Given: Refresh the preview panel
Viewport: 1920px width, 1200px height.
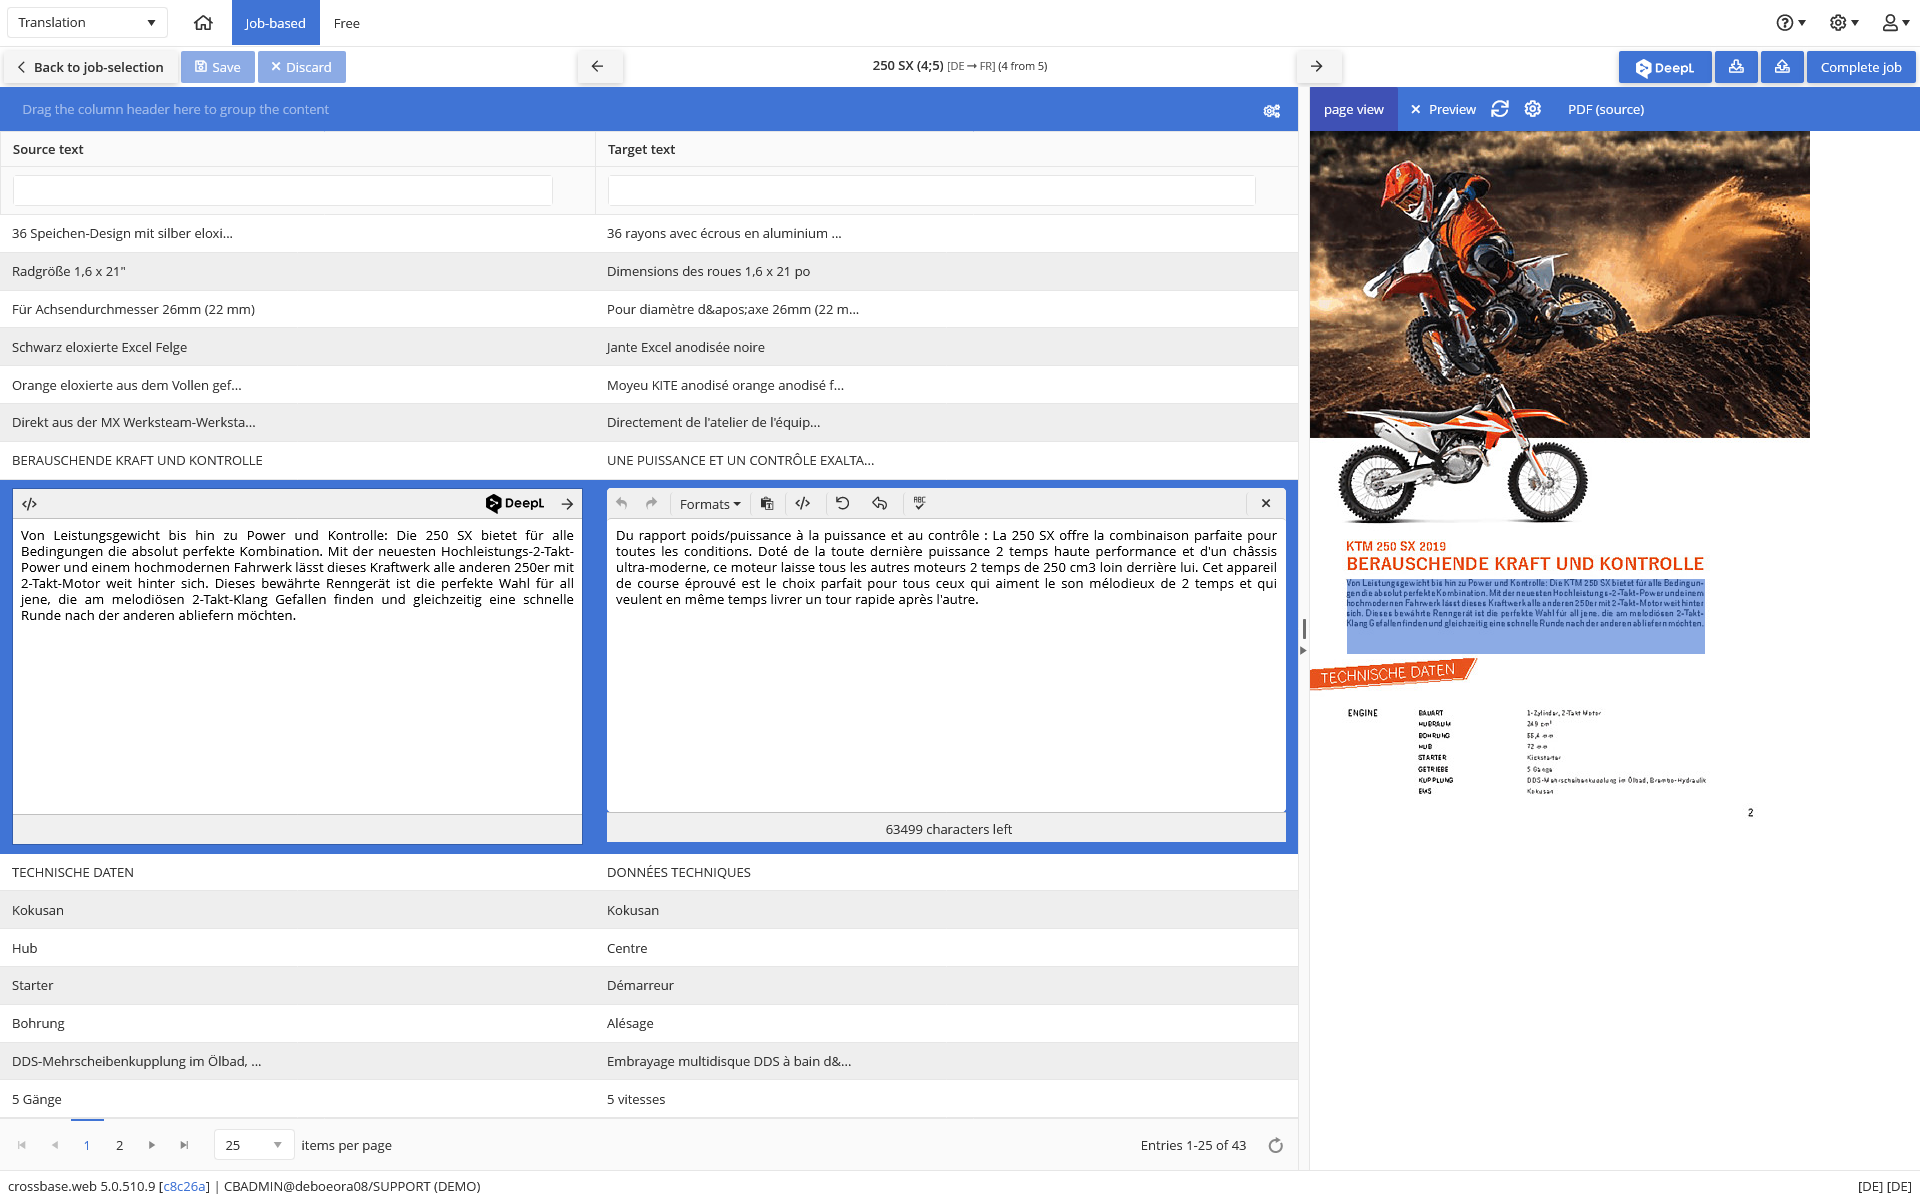Looking at the screenshot, I should (x=1500, y=109).
